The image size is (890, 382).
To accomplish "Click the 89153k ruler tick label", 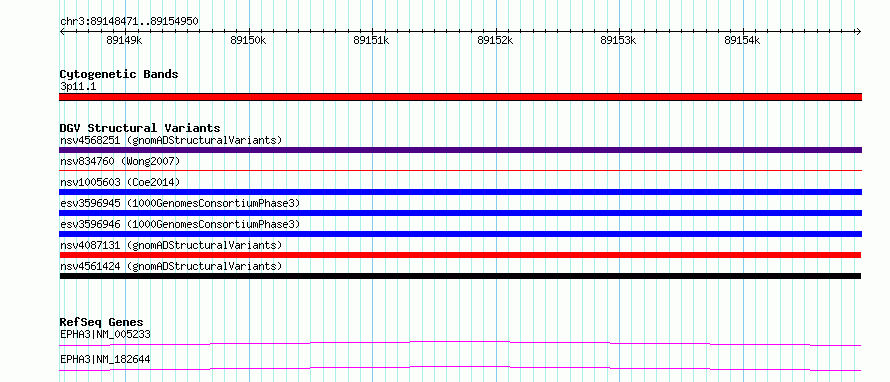I will click(619, 41).
